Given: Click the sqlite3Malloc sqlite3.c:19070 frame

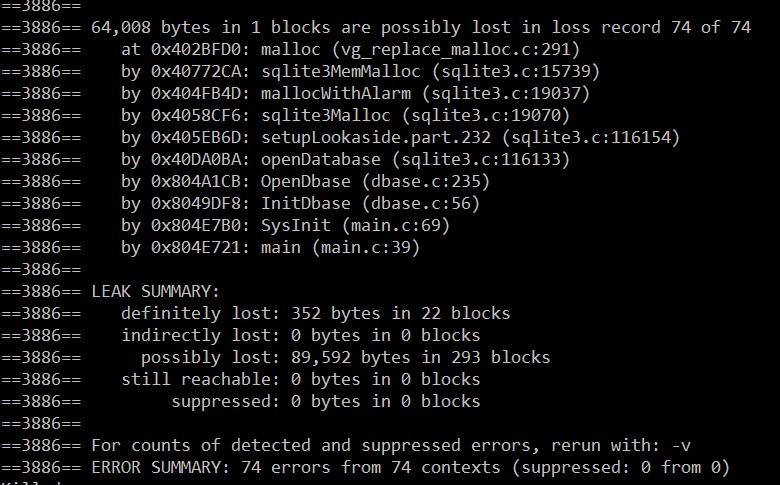Looking at the screenshot, I should pos(345,115).
